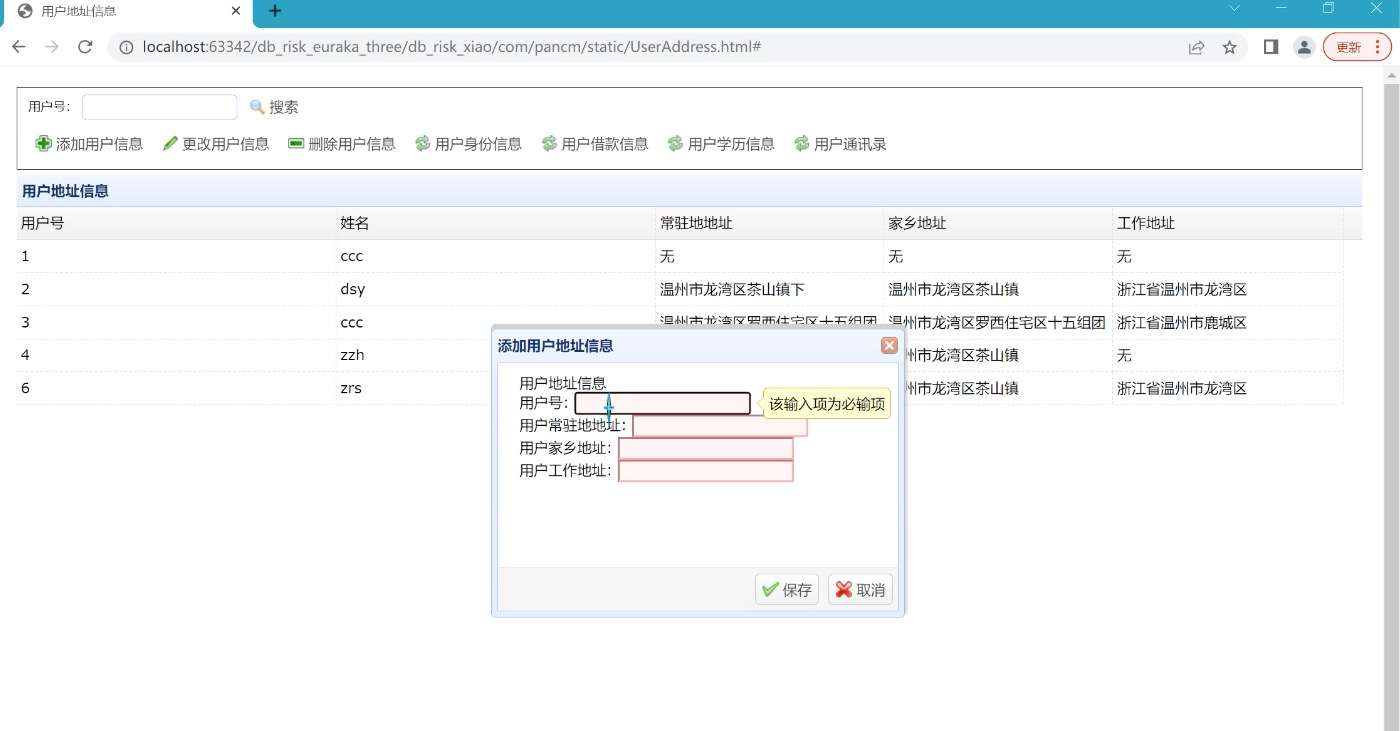Bookmark this page with star icon
This screenshot has height=731, width=1400.
coord(1230,47)
